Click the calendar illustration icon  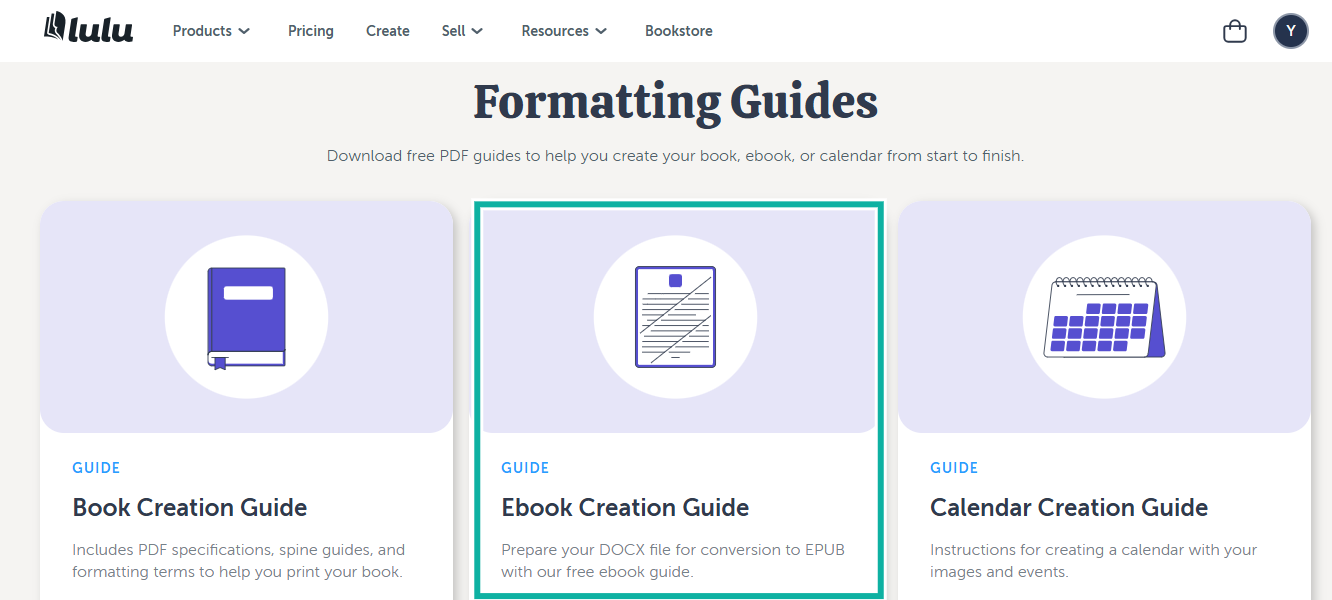1104,317
